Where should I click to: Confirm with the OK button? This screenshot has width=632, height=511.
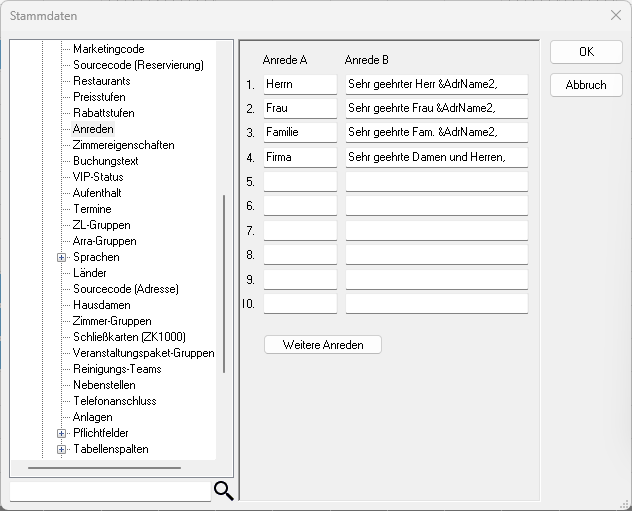pyautogui.click(x=586, y=52)
